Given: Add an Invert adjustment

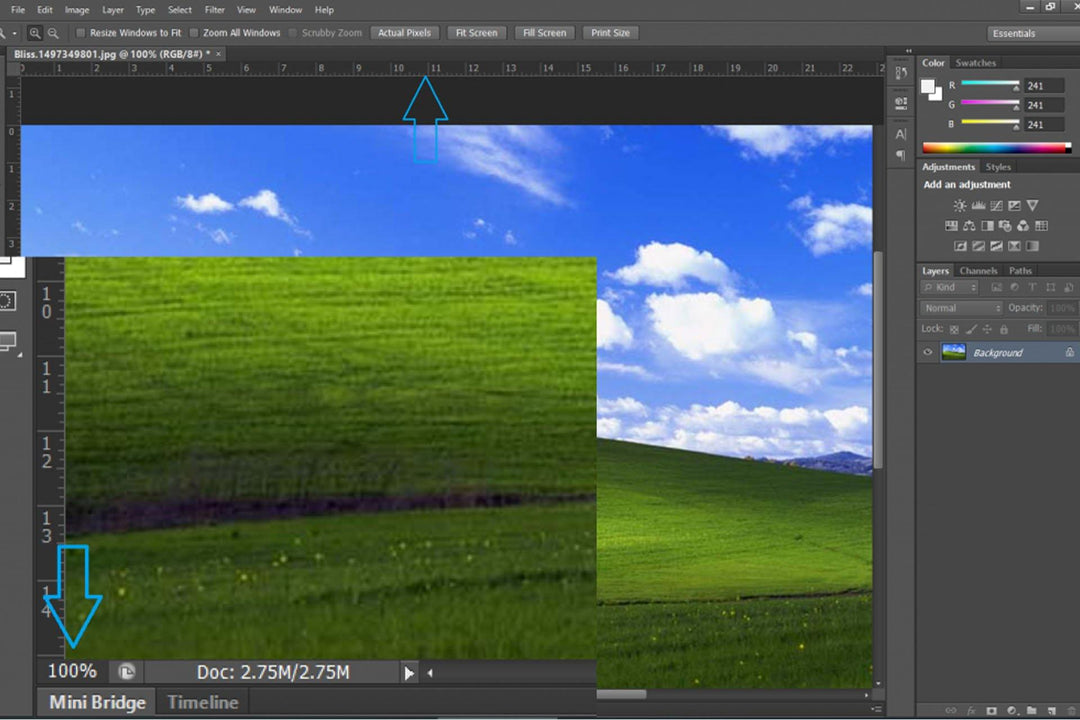Looking at the screenshot, I should click(x=960, y=246).
